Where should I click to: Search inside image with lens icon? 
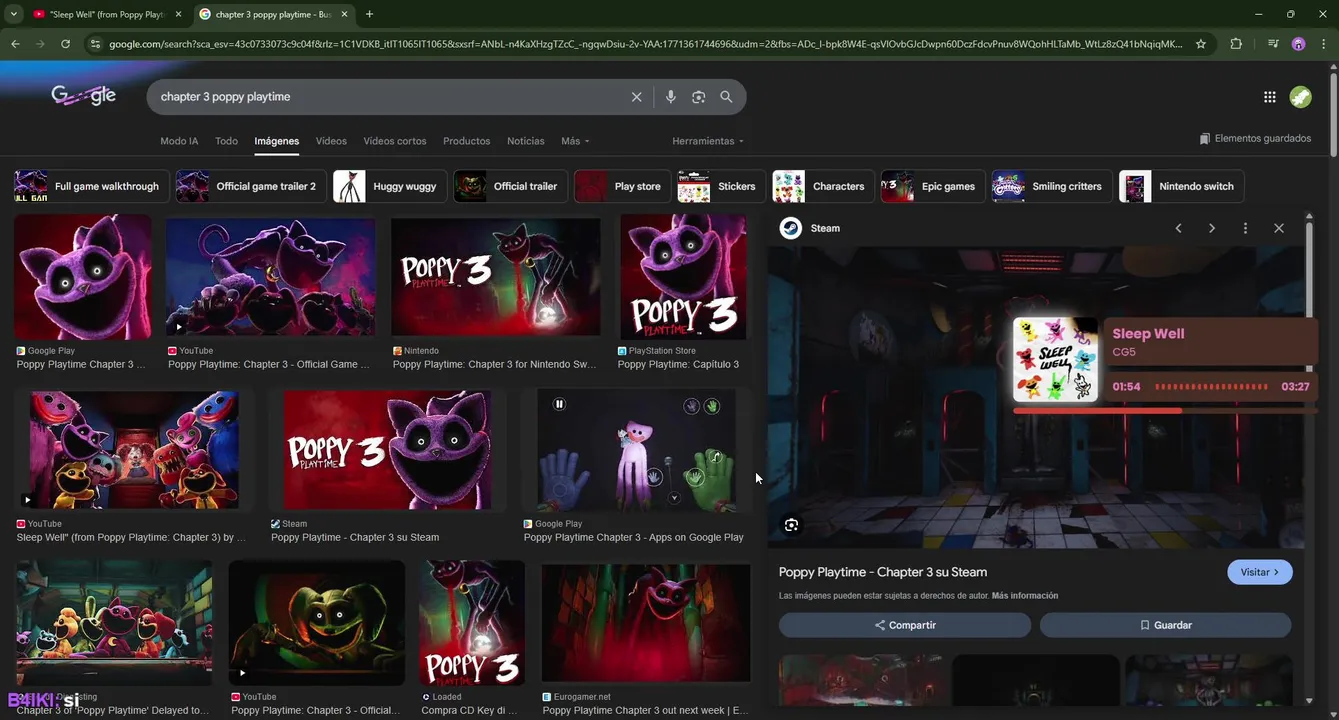tap(792, 525)
